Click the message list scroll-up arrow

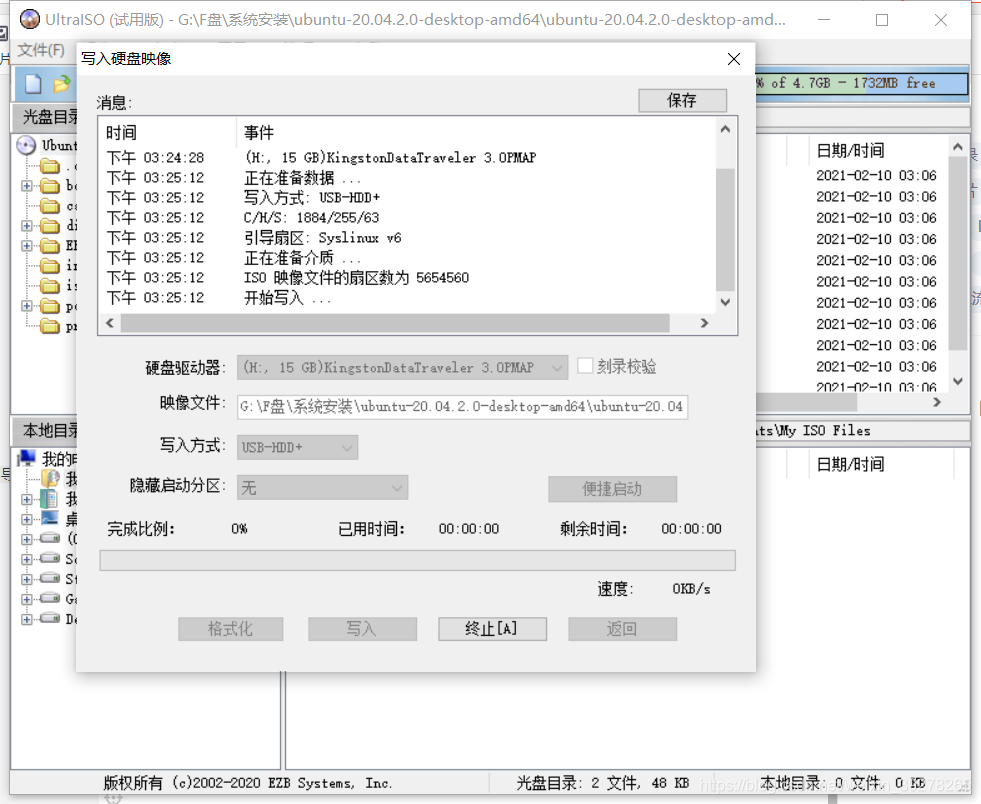point(725,129)
